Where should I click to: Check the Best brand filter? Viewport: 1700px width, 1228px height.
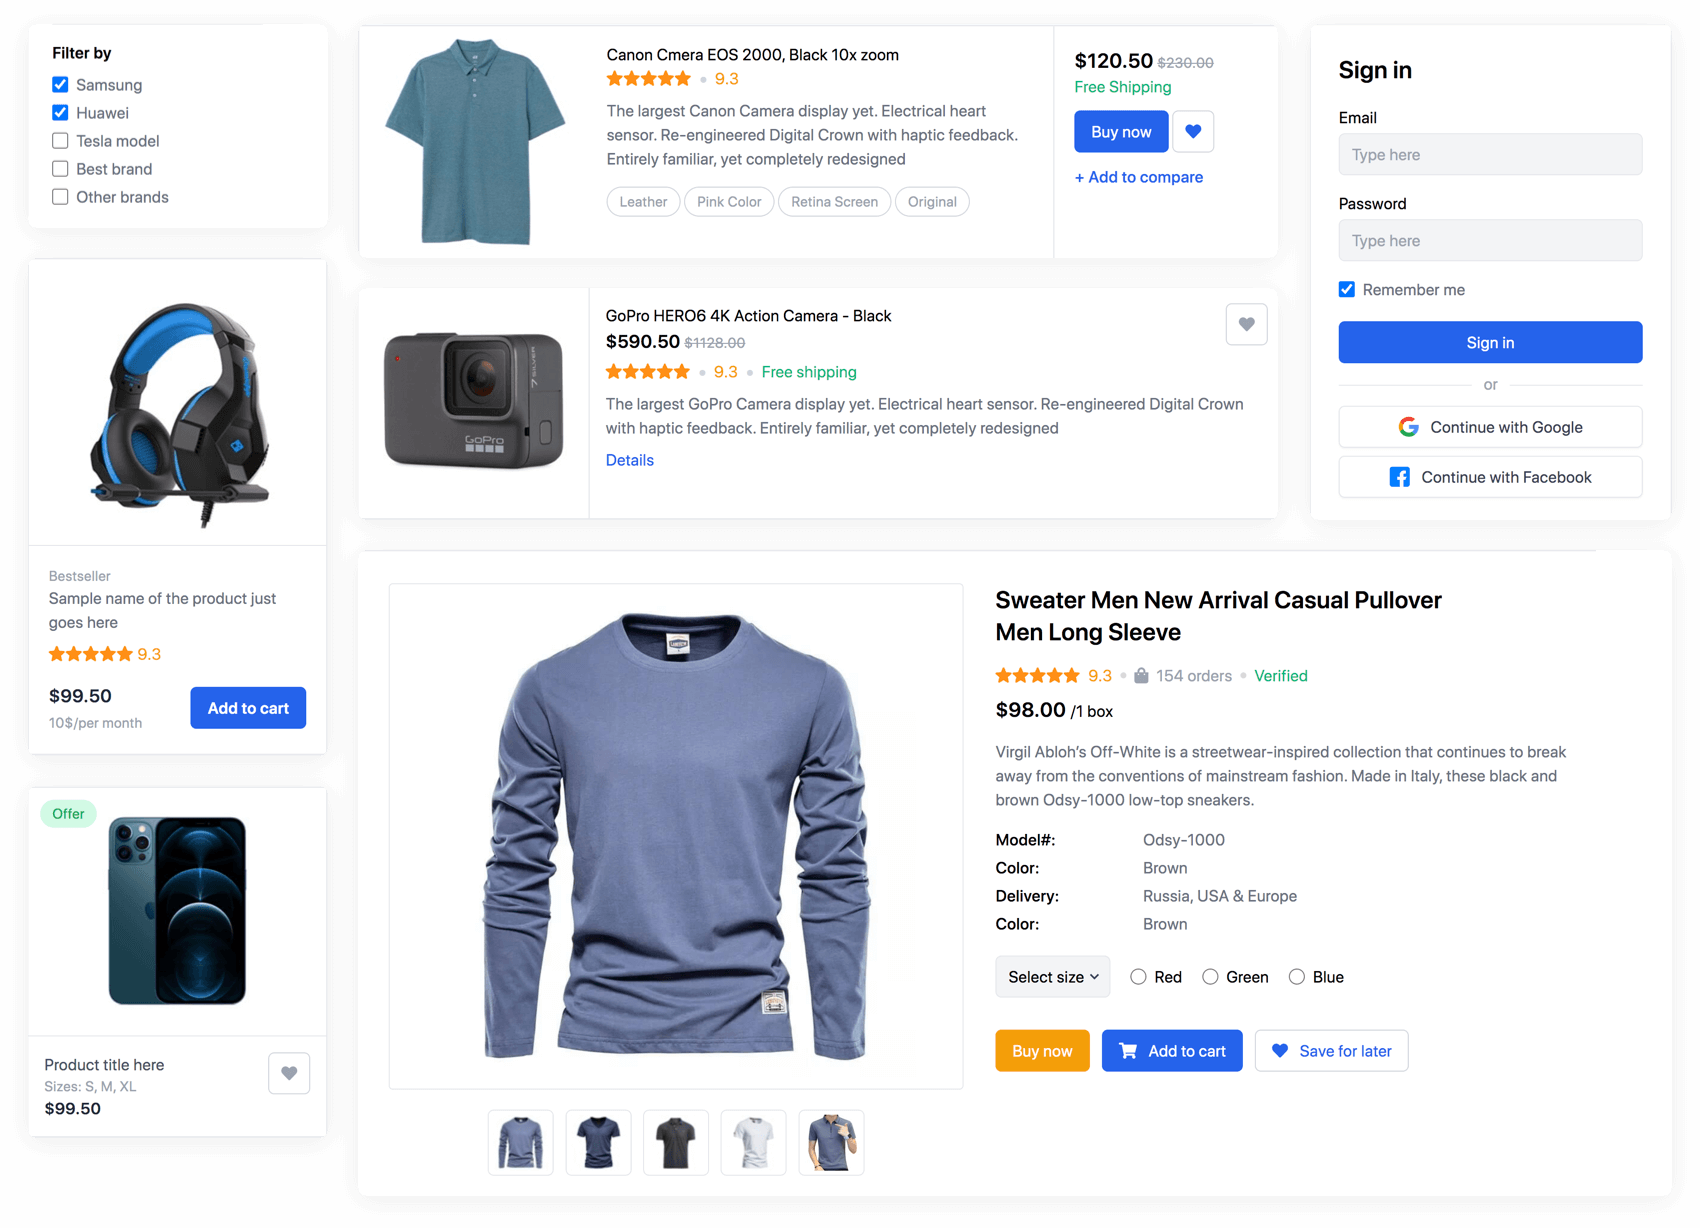pos(60,169)
